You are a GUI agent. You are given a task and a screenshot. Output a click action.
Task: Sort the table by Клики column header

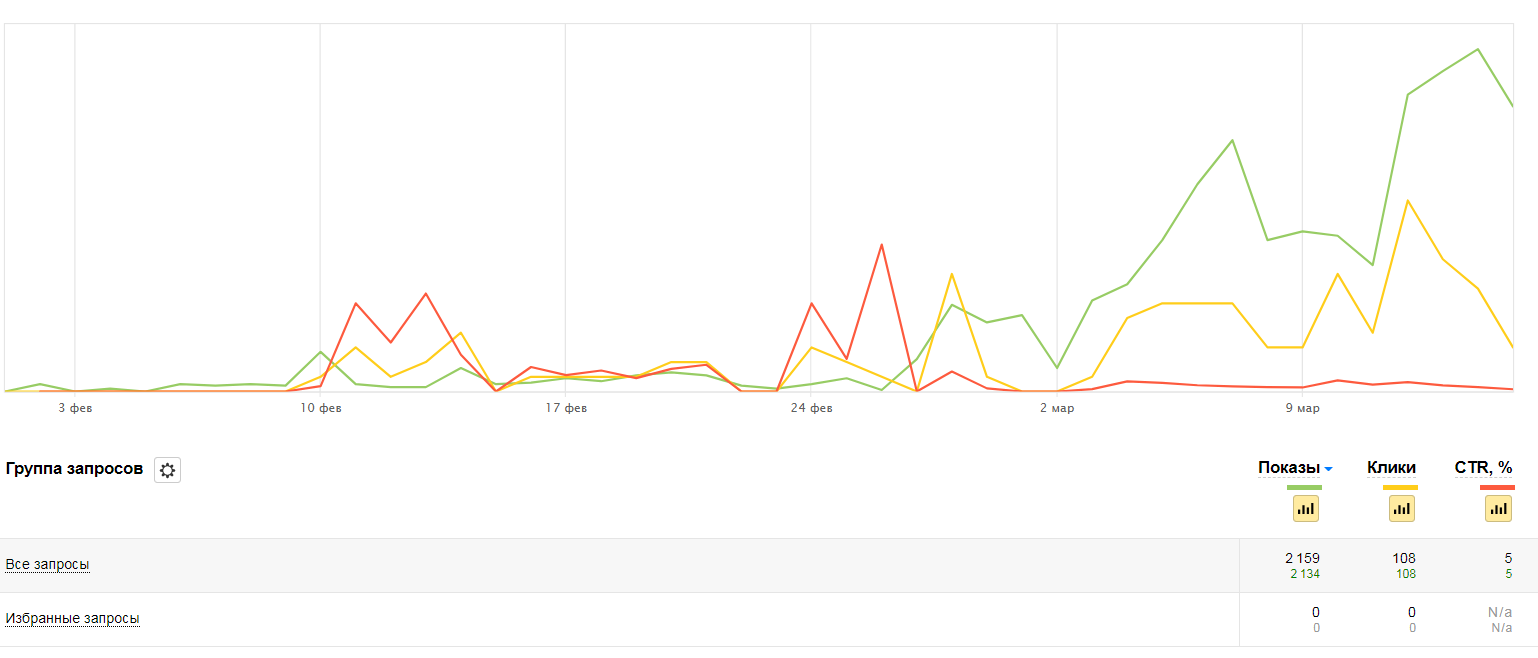click(1391, 467)
